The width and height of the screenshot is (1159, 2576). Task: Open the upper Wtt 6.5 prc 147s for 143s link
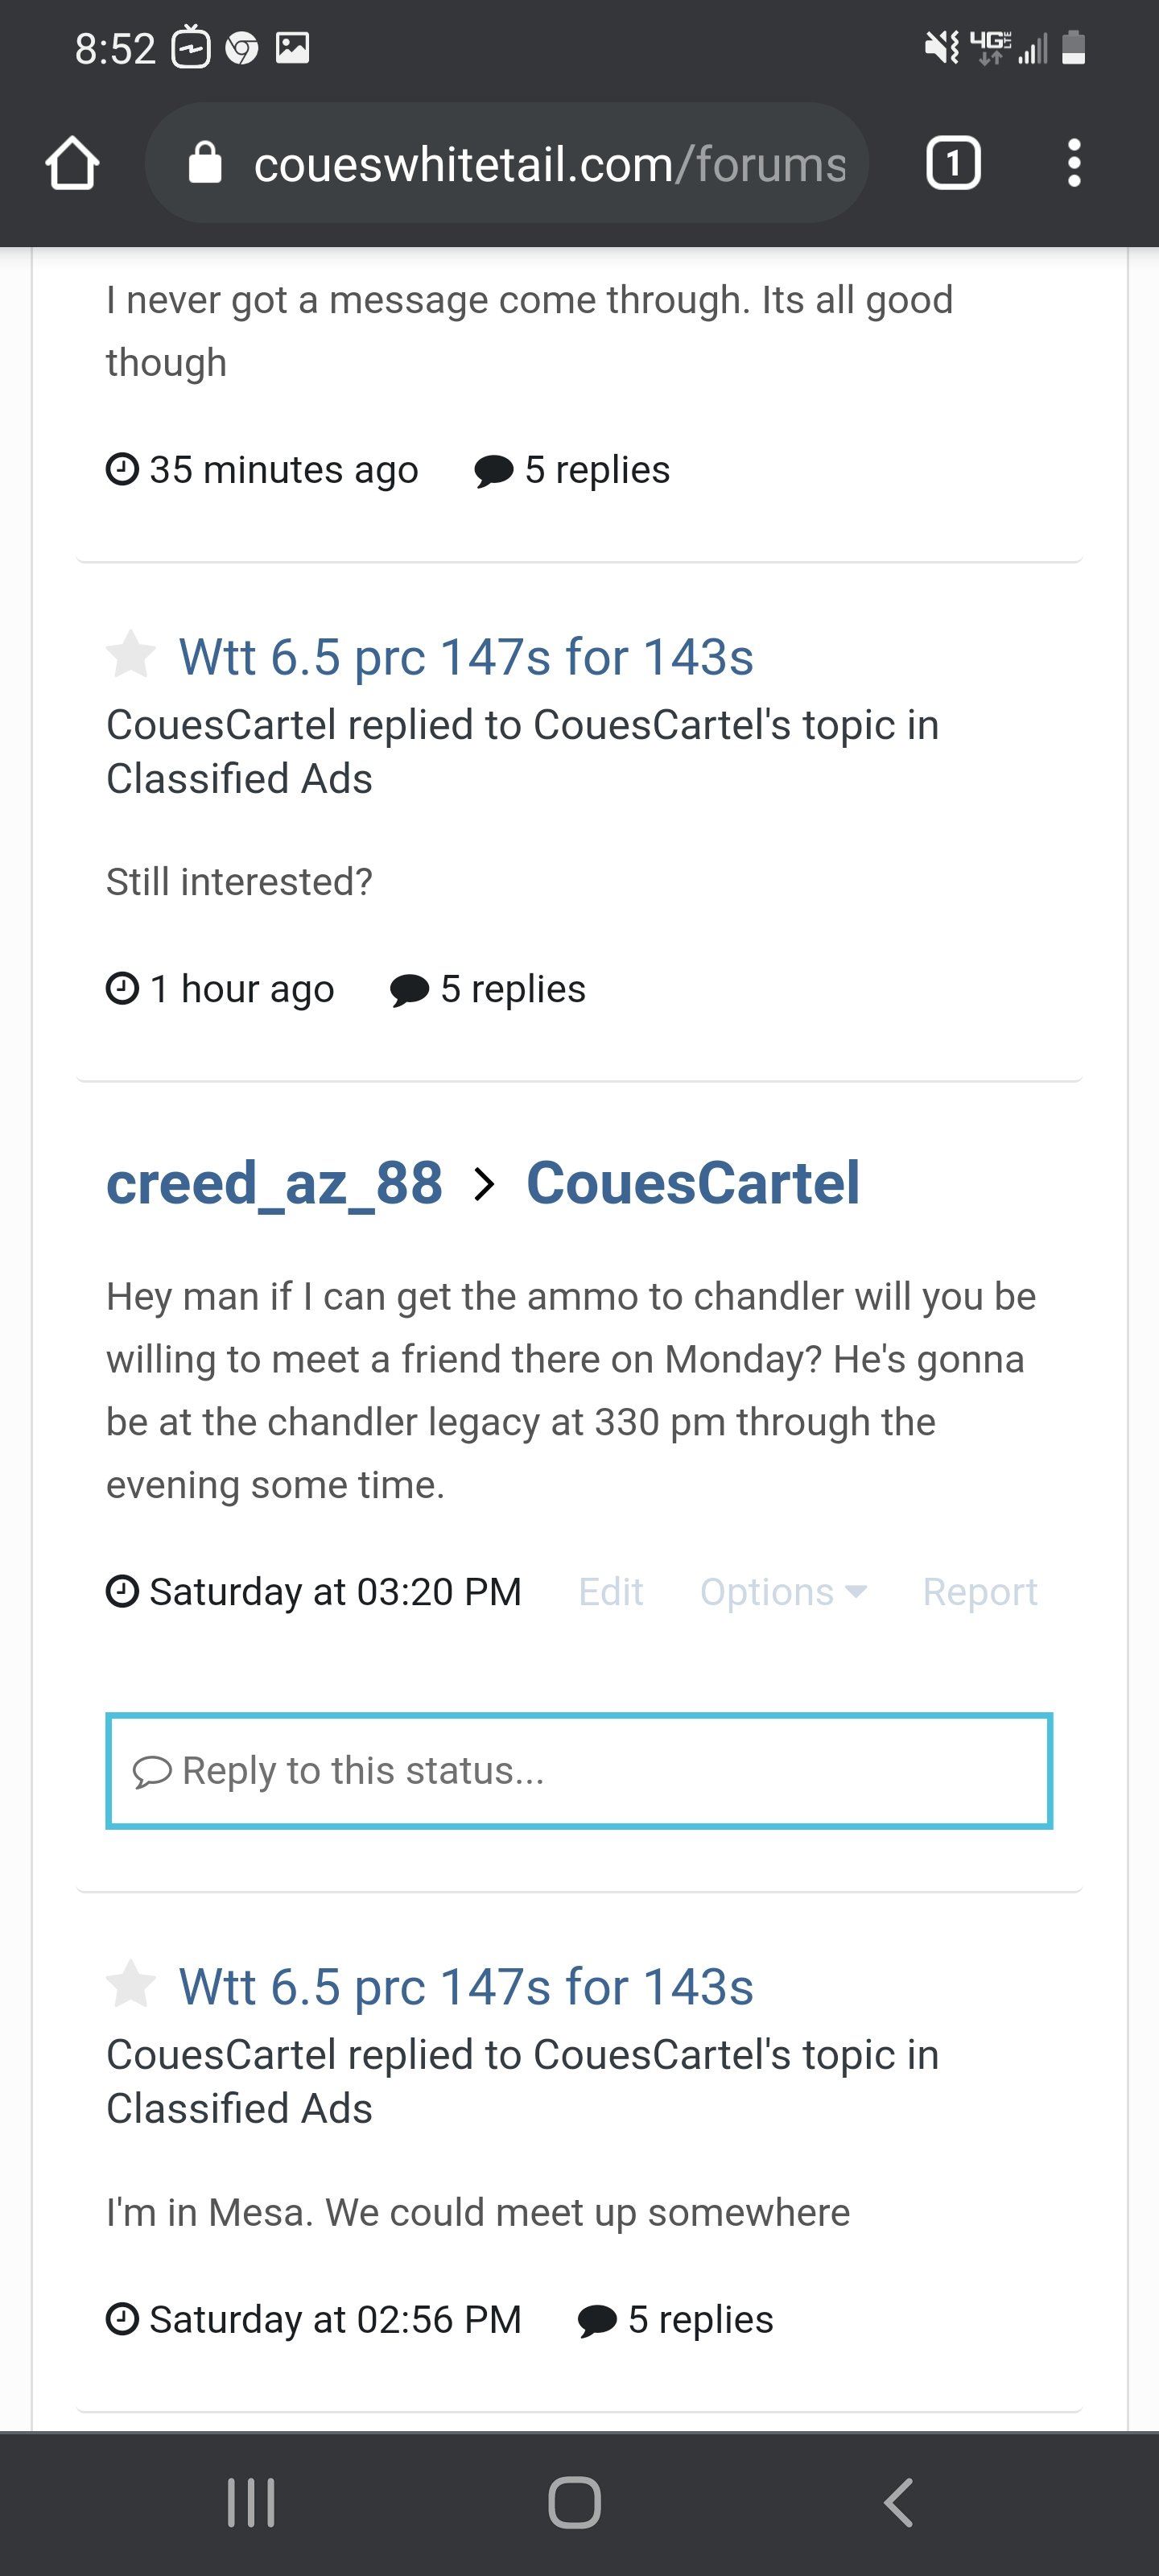[x=466, y=657]
